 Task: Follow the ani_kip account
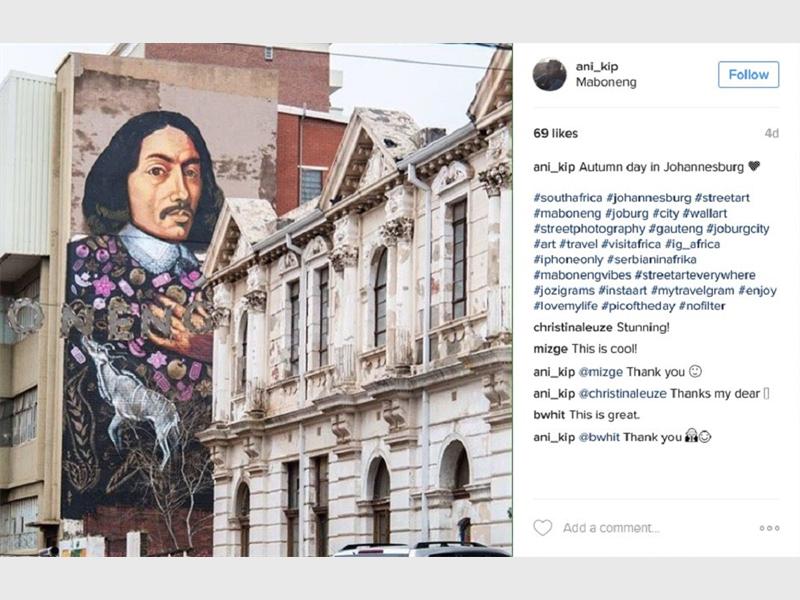click(748, 74)
